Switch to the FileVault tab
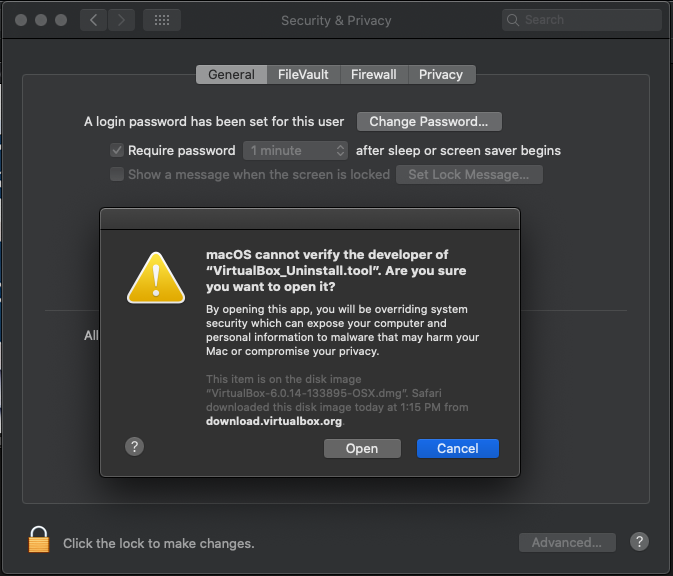Viewport: 673px width, 576px height. pos(303,75)
